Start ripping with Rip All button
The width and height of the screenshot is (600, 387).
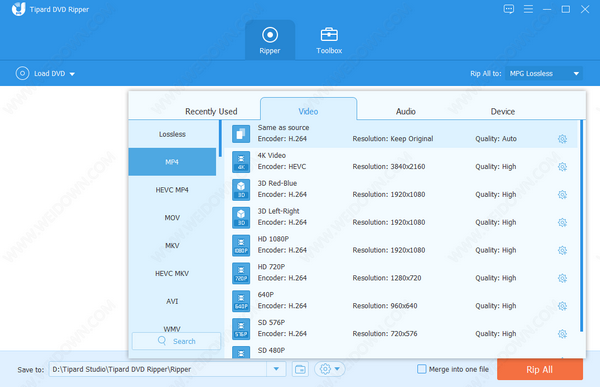coord(540,369)
